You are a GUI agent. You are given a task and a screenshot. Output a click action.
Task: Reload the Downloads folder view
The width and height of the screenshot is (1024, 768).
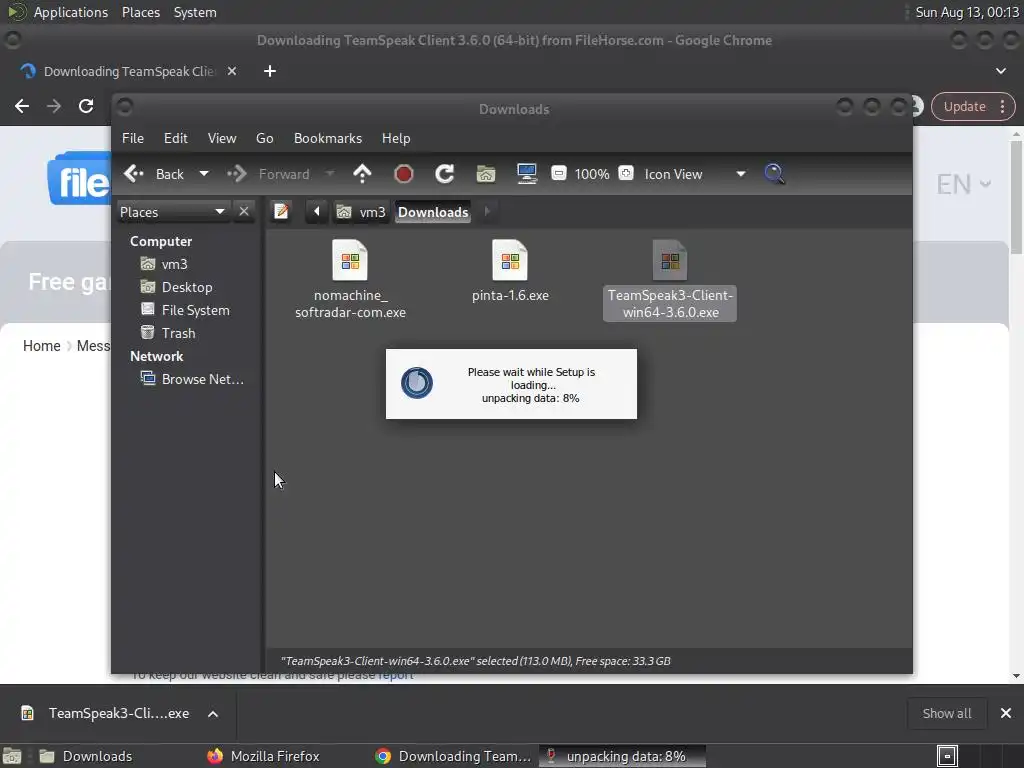point(445,174)
